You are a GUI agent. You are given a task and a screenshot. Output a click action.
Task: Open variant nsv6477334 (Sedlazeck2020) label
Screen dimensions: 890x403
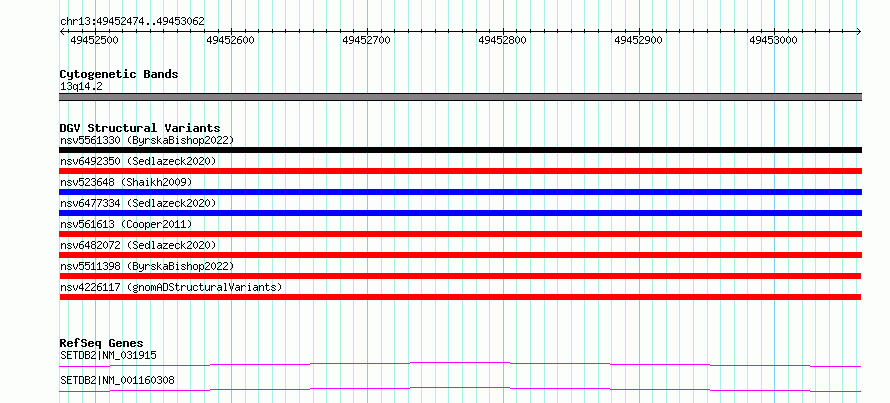[138, 203]
